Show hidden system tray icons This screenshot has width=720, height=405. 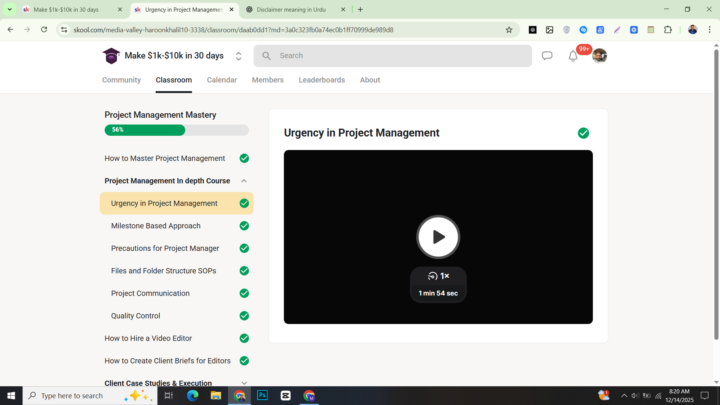coord(624,395)
